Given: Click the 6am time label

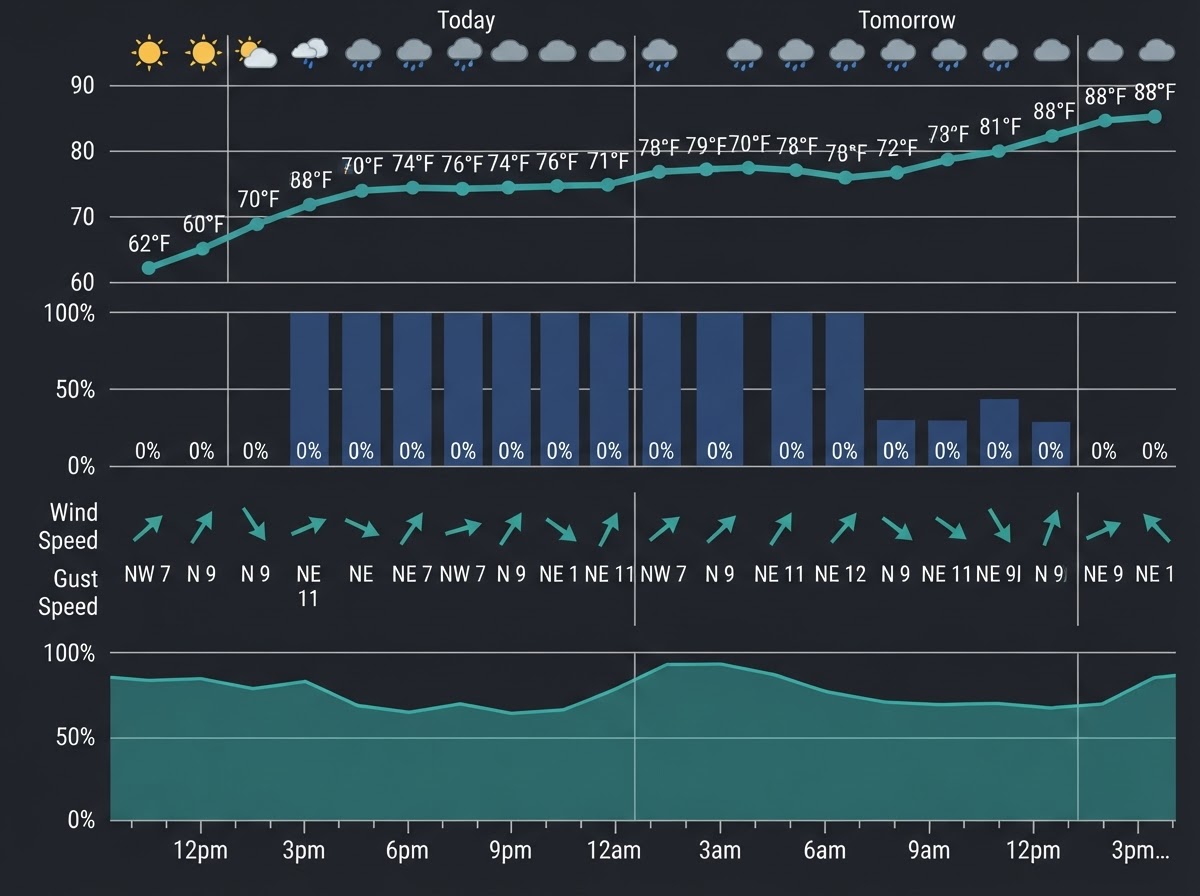Looking at the screenshot, I should (x=824, y=852).
